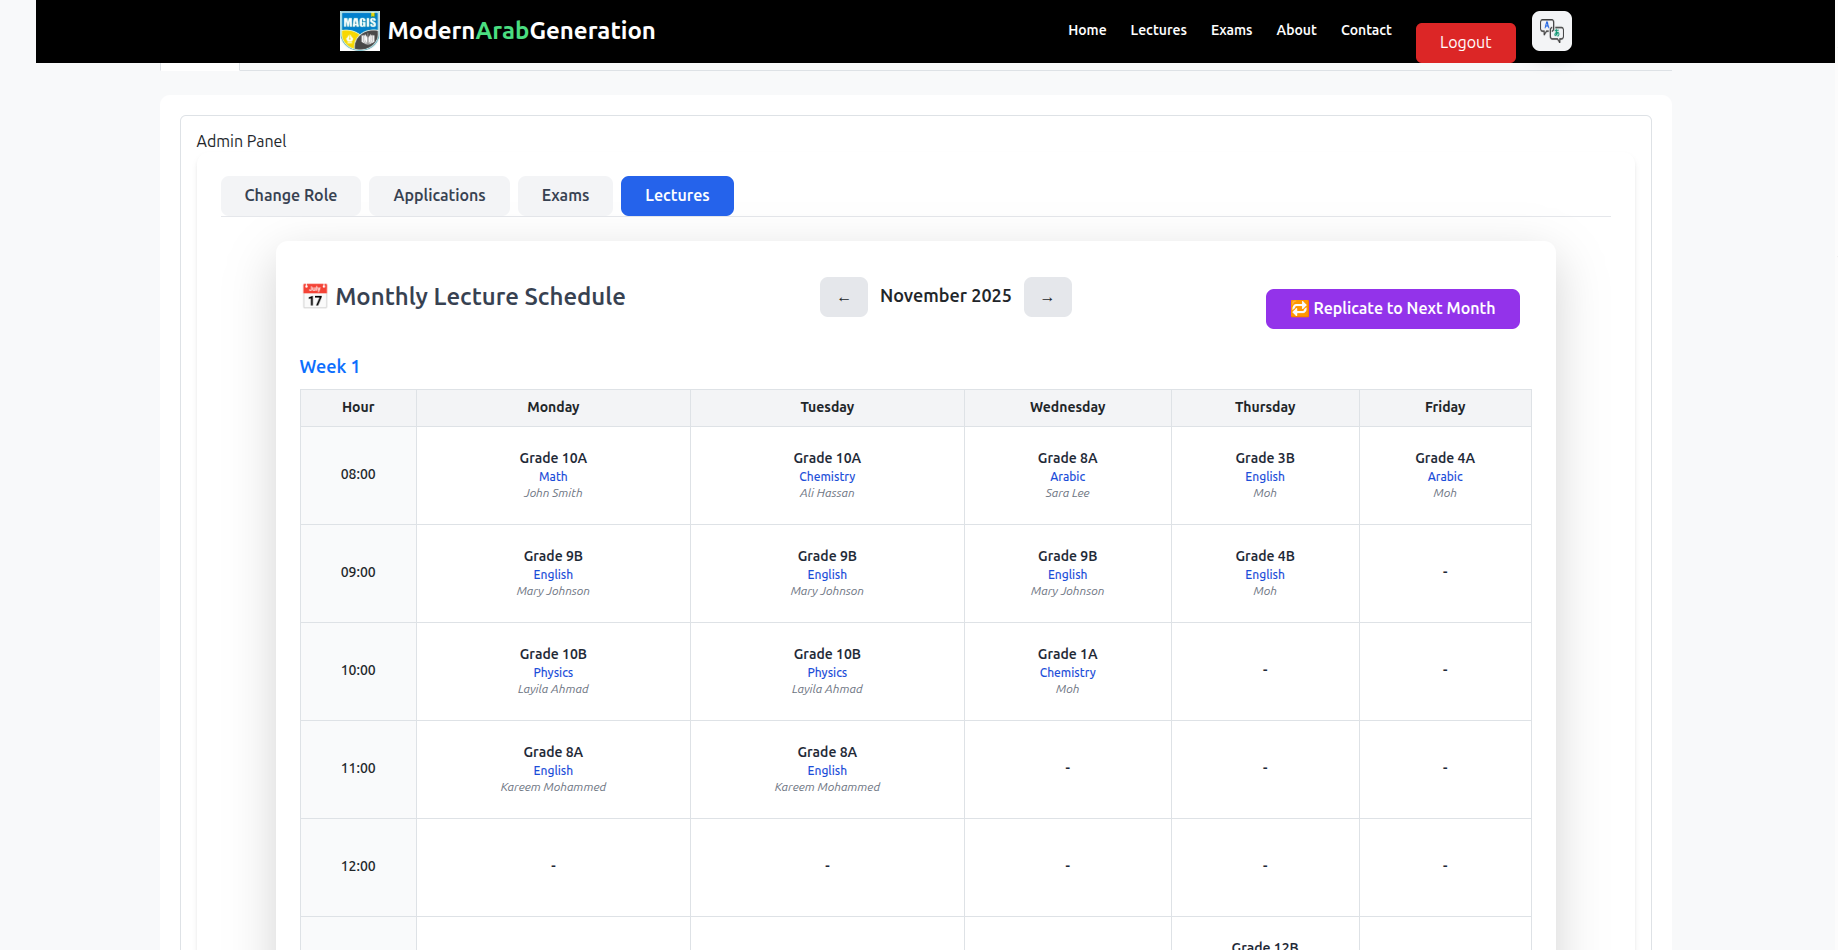Select Wednesday 10:00 Grade 1A Chemistry cell
1838x950 pixels.
coord(1067,671)
